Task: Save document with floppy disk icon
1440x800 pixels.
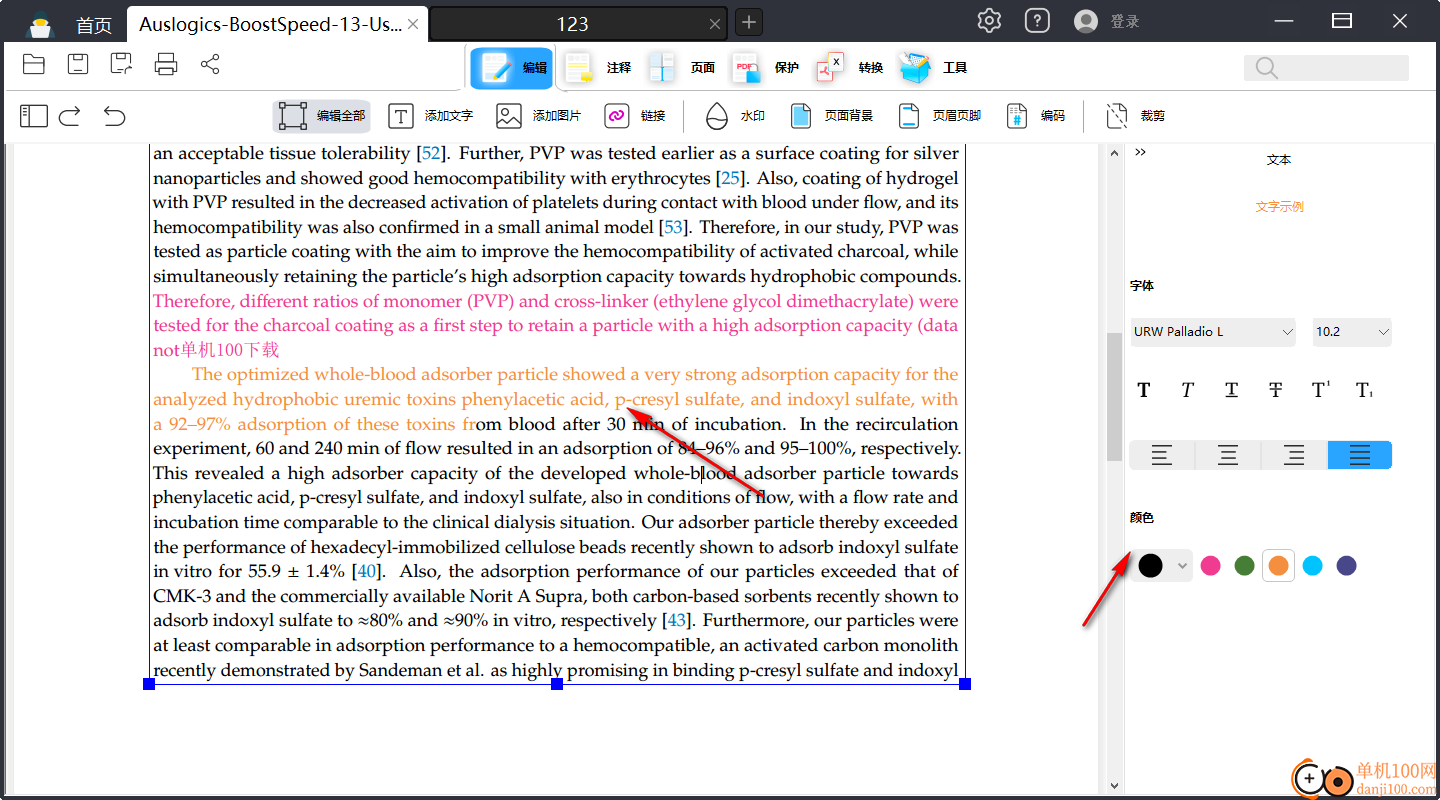Action: (78, 65)
